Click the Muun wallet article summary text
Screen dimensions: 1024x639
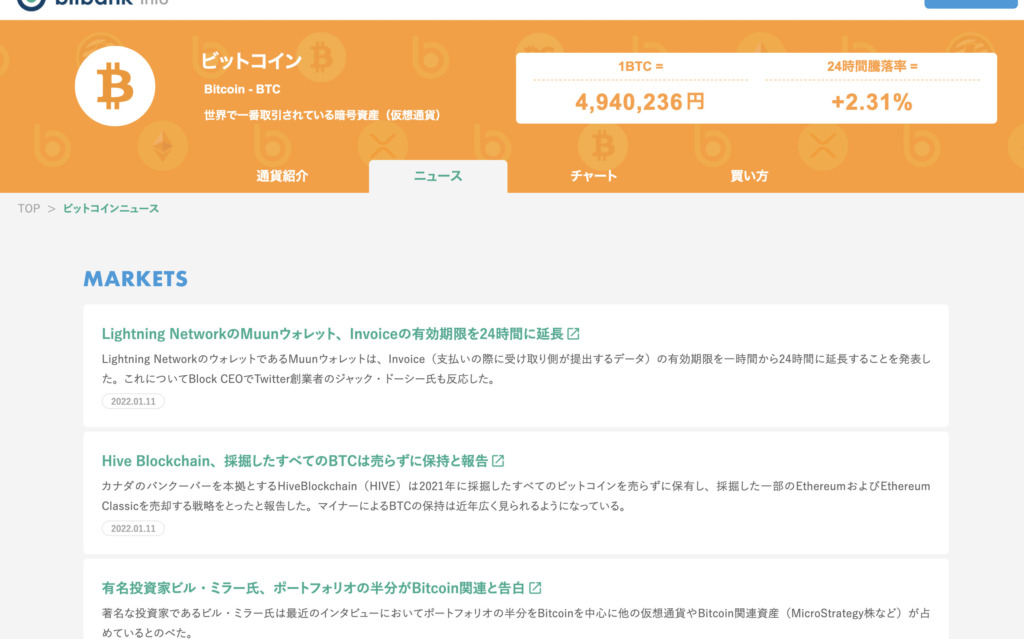click(516, 369)
